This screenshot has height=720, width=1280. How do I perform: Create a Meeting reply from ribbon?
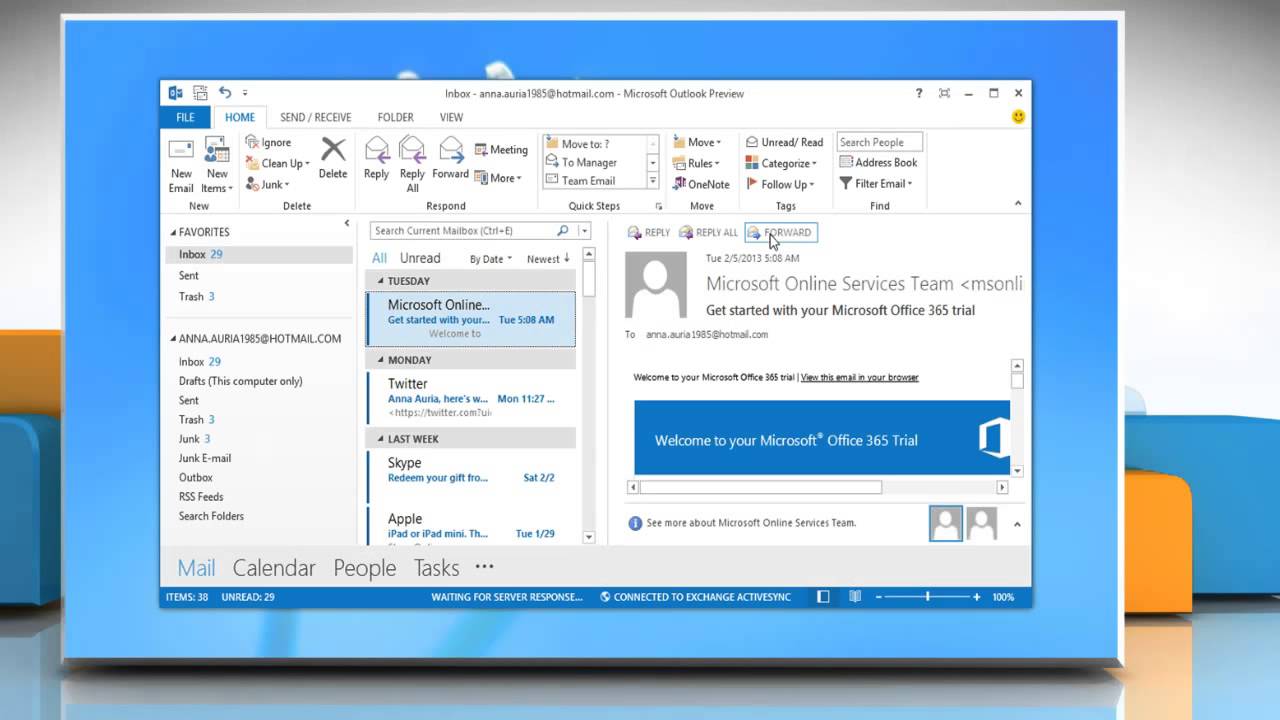(501, 150)
